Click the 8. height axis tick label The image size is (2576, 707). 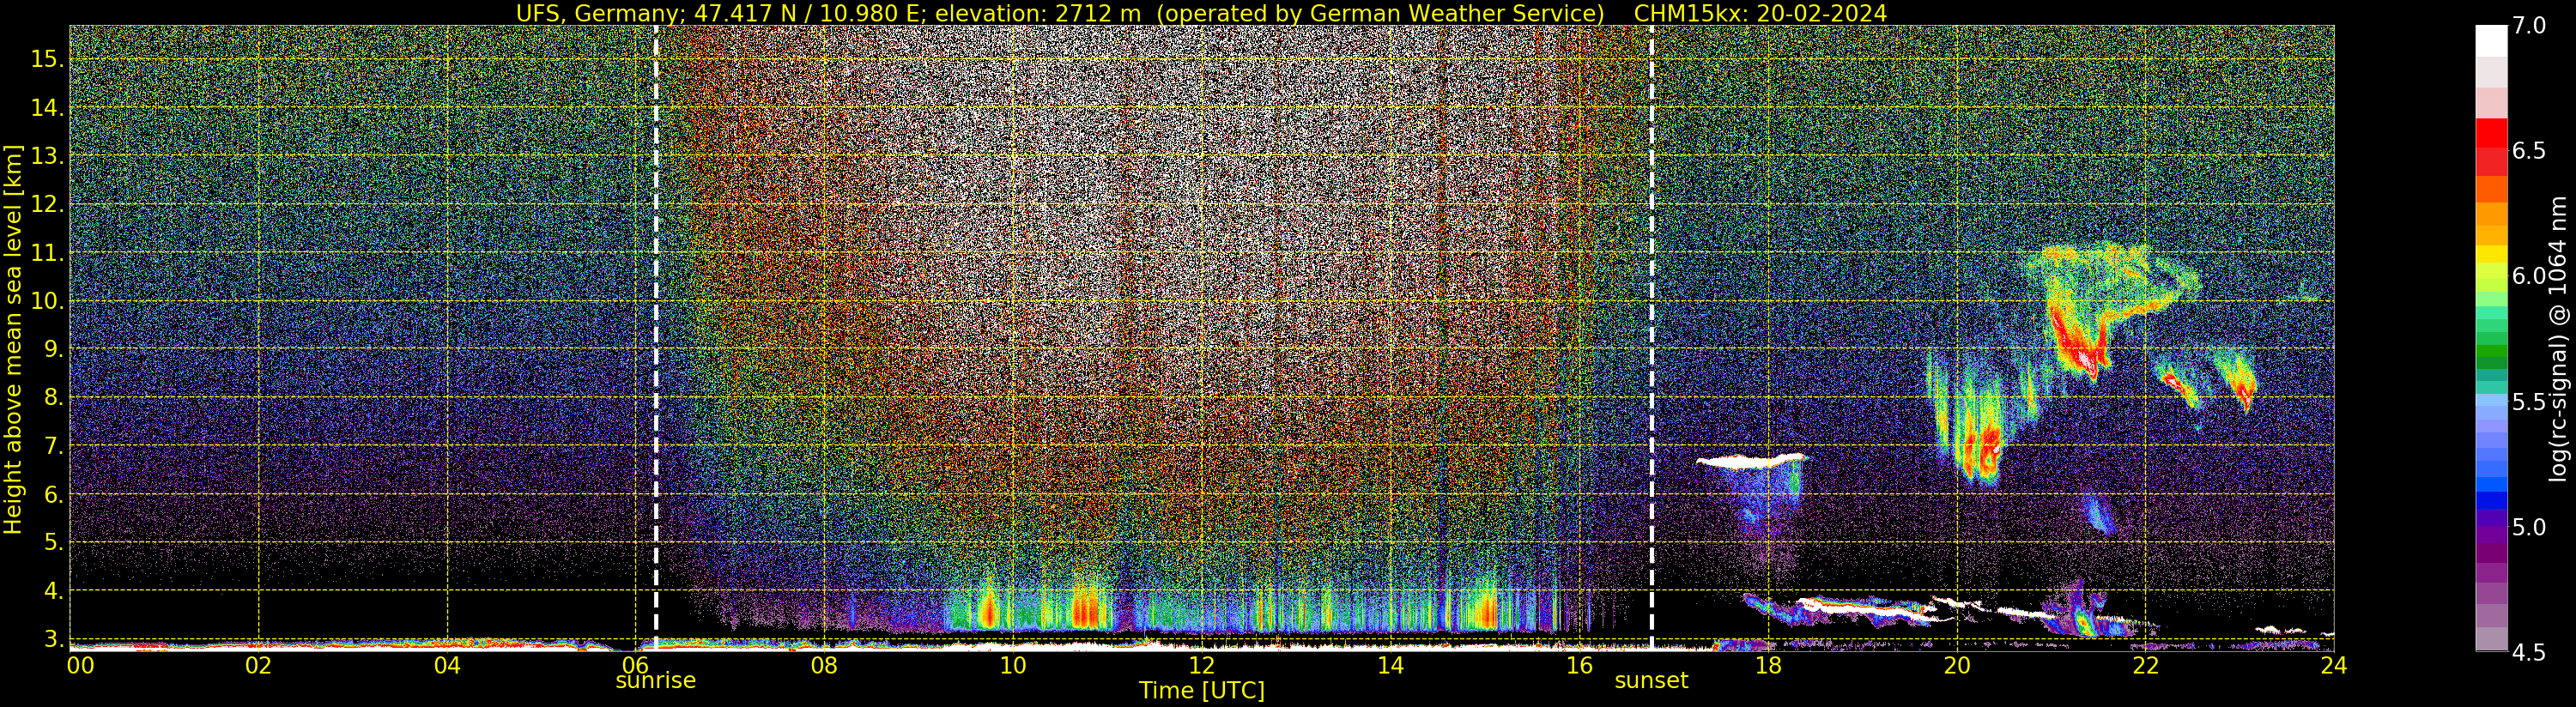(53, 398)
